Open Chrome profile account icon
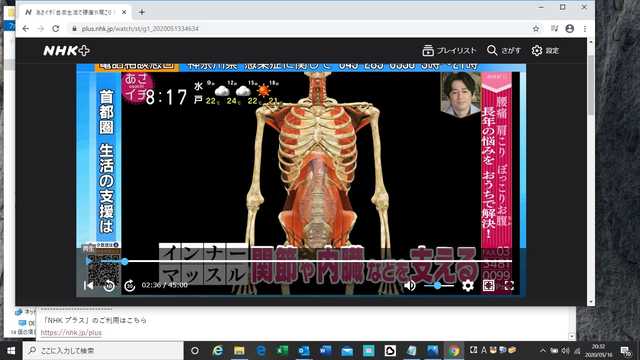 pos(570,29)
